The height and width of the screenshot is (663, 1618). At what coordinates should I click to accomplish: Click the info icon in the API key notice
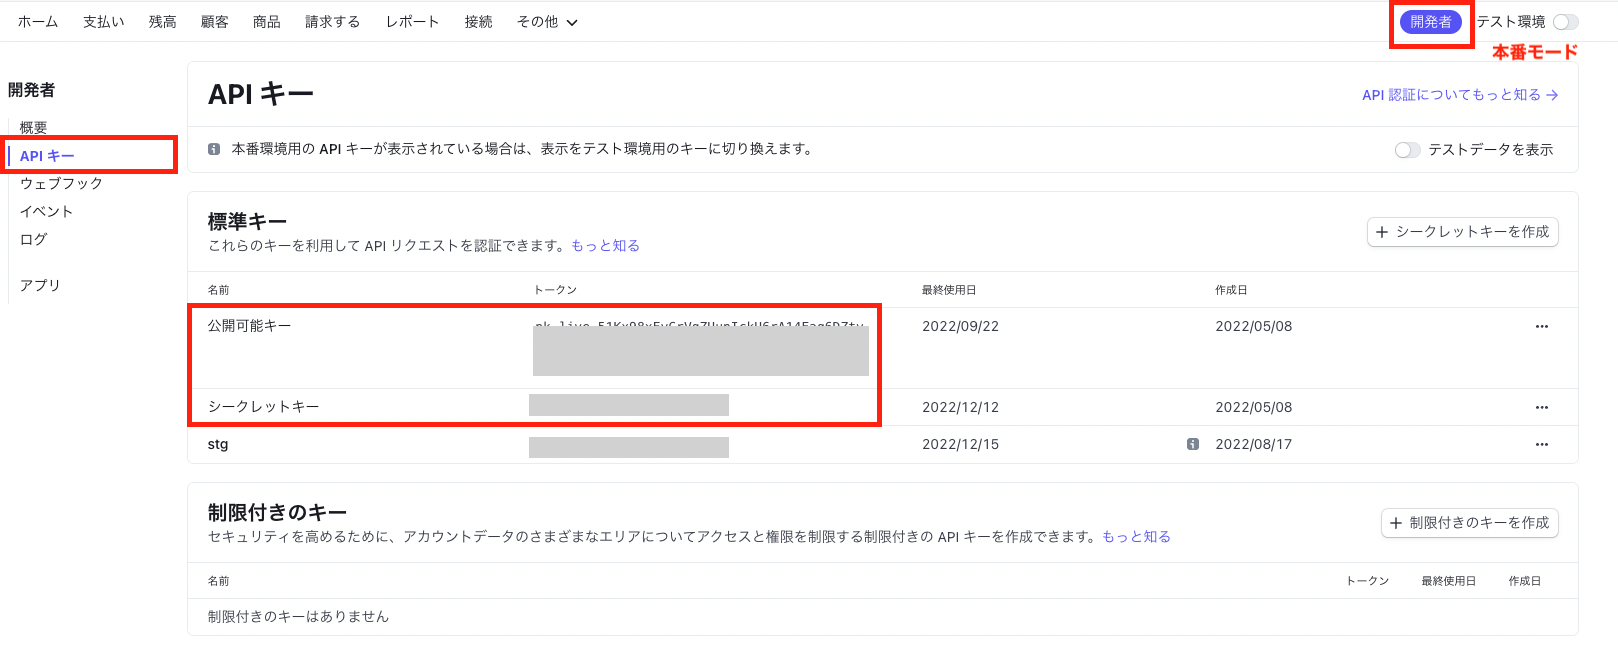coord(214,149)
